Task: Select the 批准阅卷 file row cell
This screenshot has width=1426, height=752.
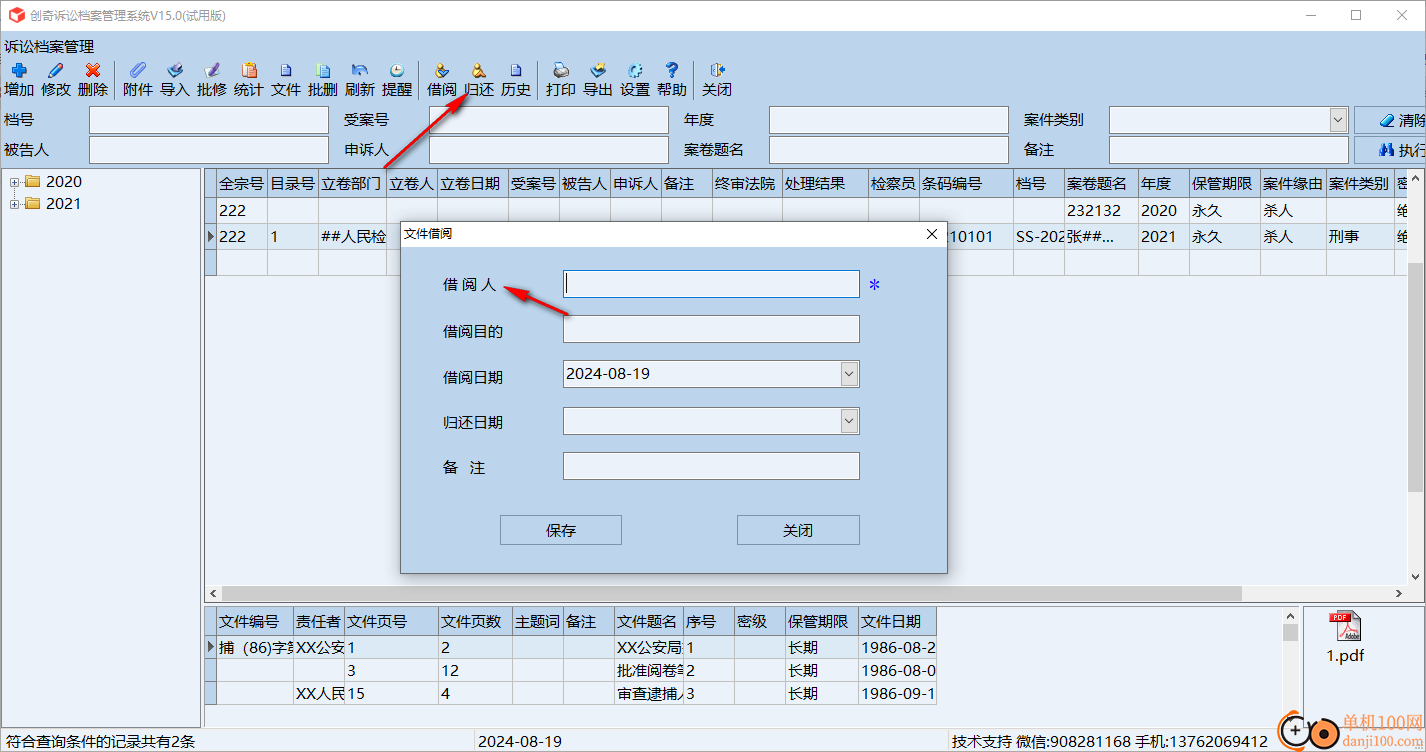Action: pos(648,670)
